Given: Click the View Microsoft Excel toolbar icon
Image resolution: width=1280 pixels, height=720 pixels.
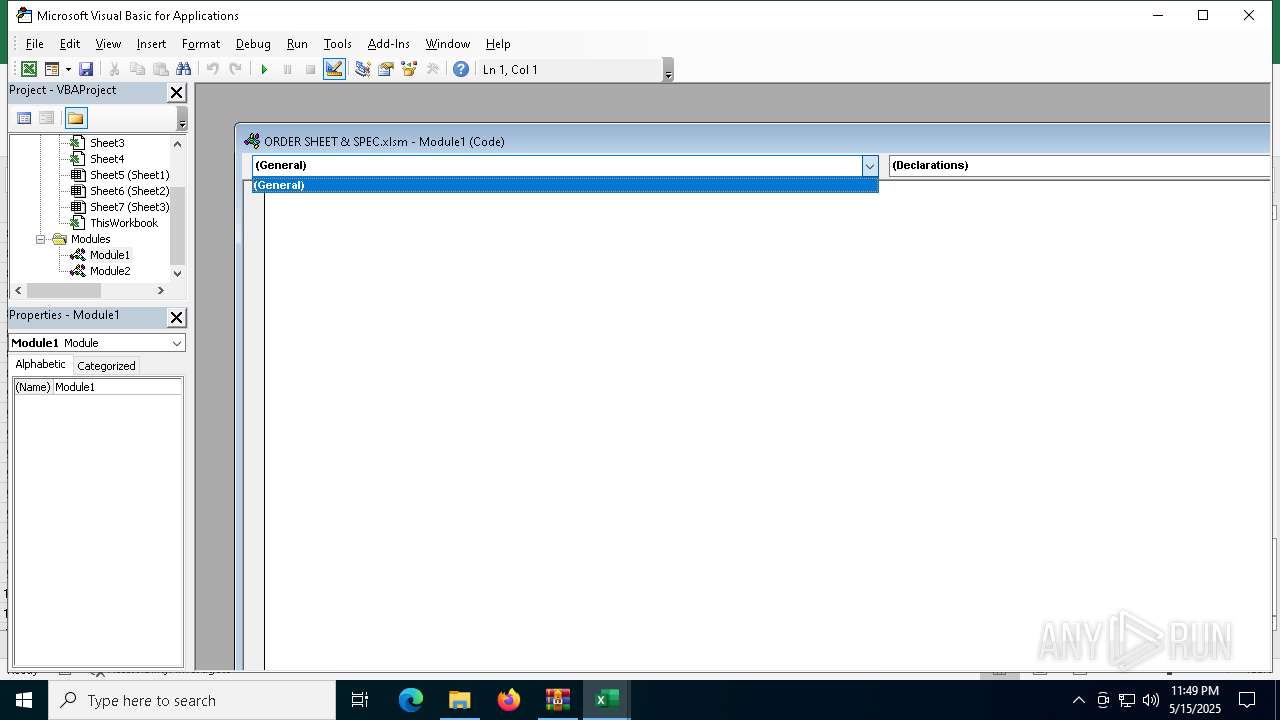Looking at the screenshot, I should coord(29,69).
